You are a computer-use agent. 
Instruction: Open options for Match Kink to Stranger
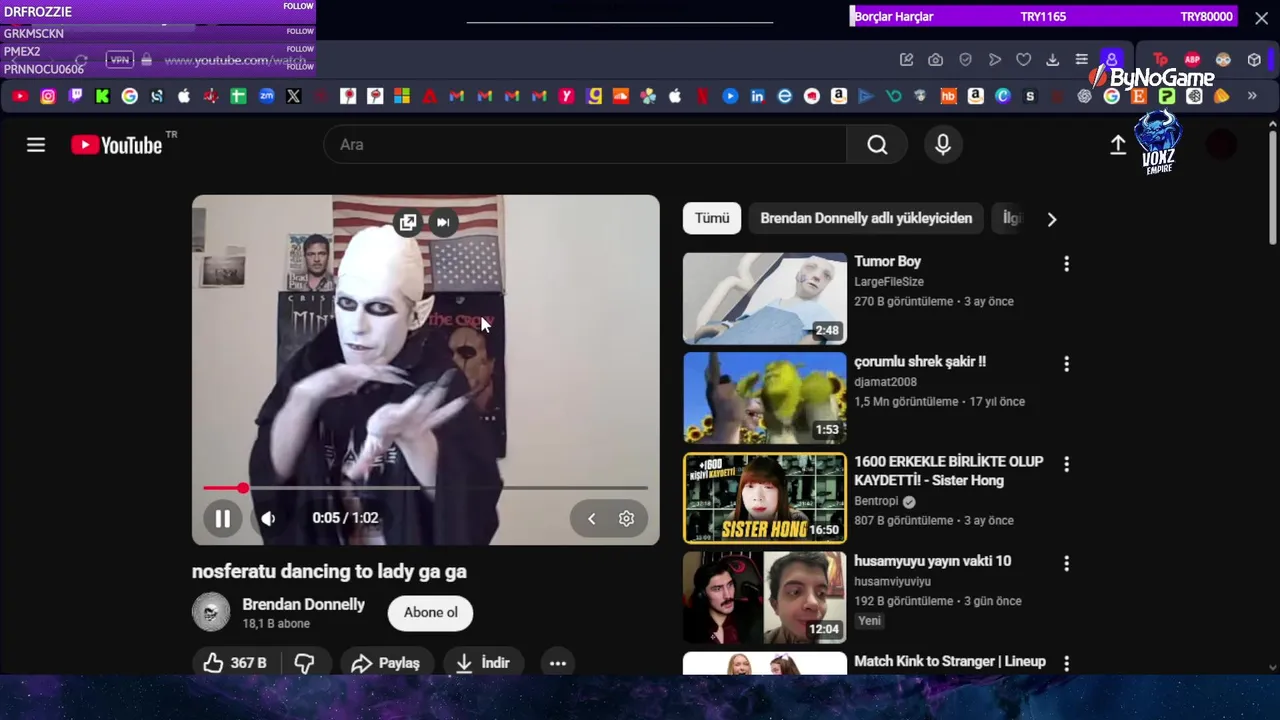pyautogui.click(x=1066, y=663)
